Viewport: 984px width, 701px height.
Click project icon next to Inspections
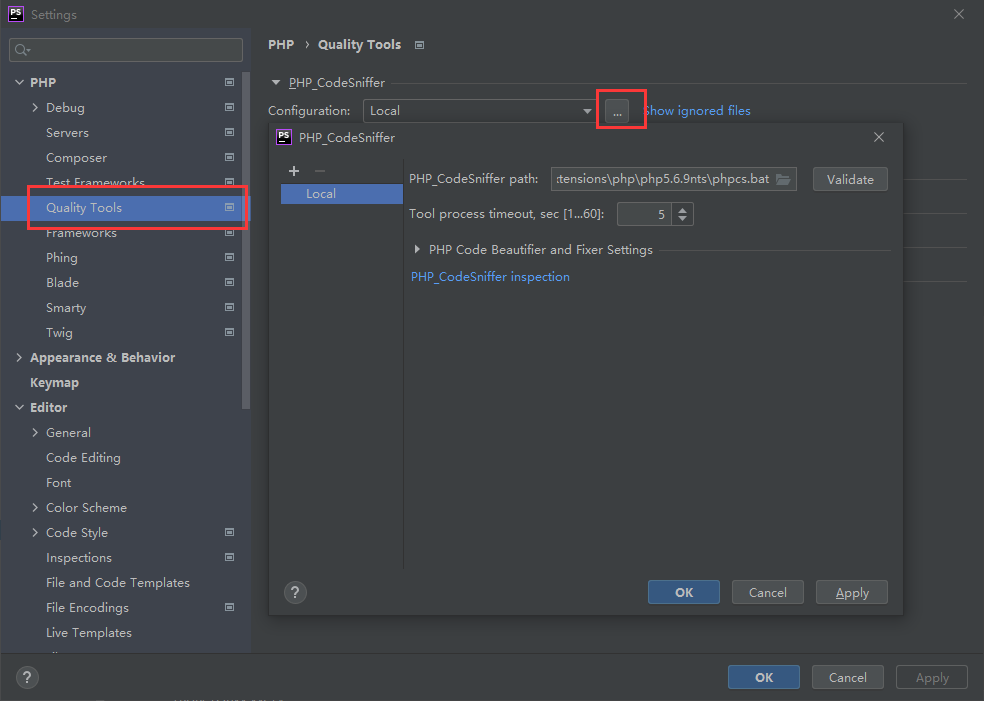[229, 557]
